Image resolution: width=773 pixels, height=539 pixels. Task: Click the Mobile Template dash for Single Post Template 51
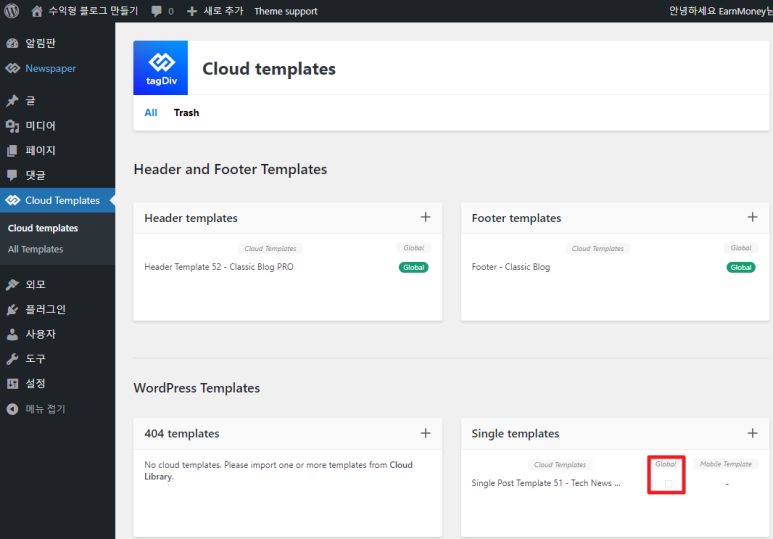tap(727, 484)
